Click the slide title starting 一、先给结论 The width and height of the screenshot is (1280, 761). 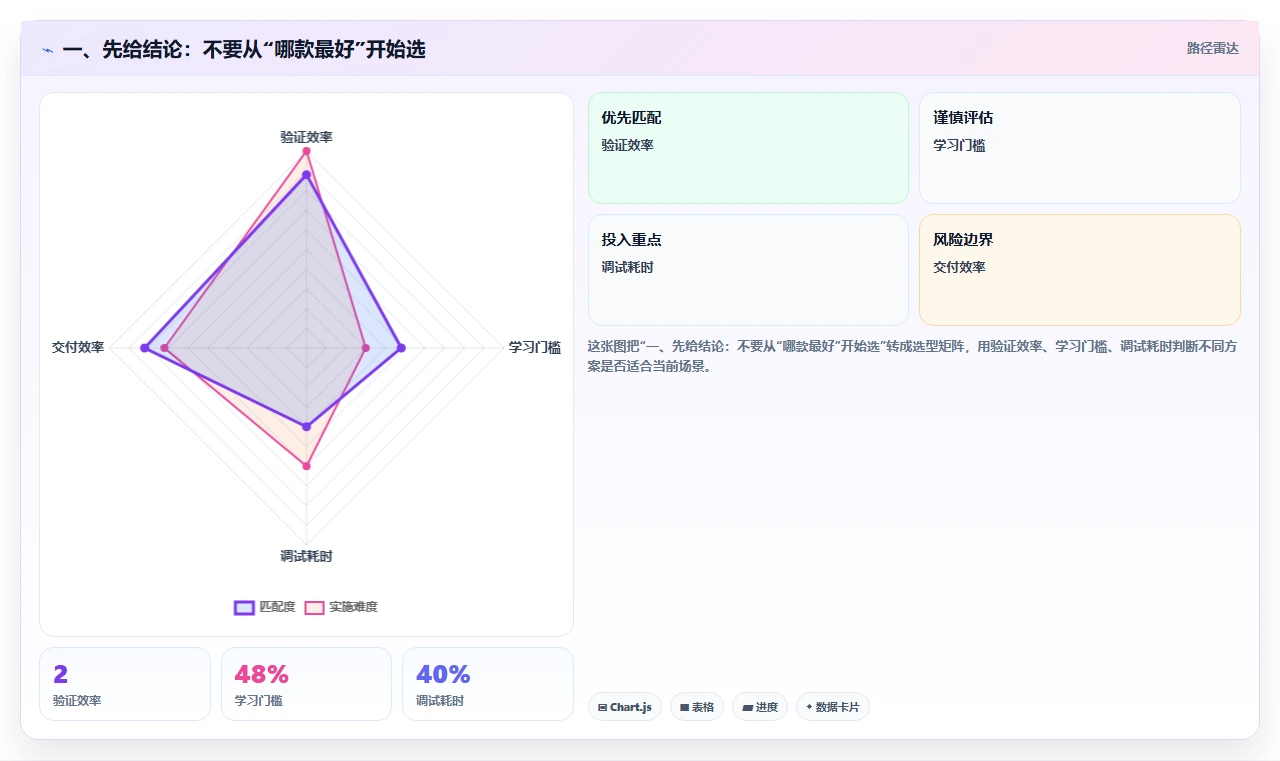[244, 49]
